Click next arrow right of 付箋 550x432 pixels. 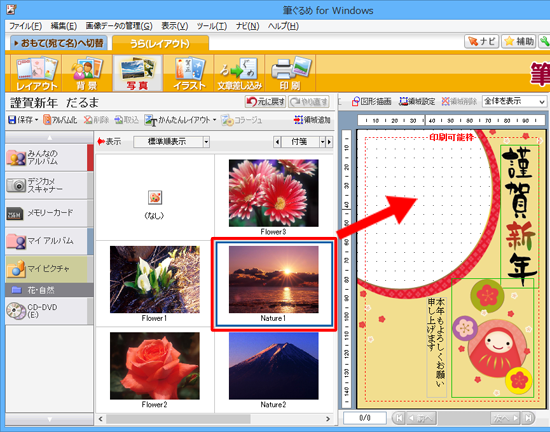(x=329, y=142)
